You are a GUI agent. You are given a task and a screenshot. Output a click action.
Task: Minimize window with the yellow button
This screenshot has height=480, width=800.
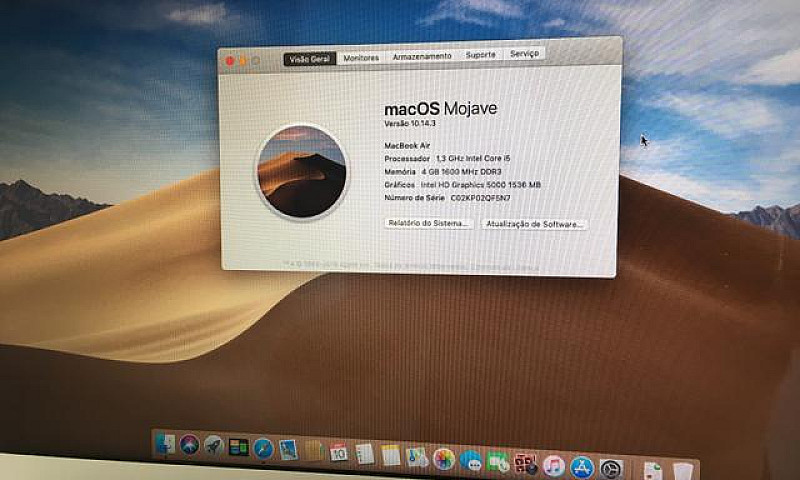pos(243,61)
